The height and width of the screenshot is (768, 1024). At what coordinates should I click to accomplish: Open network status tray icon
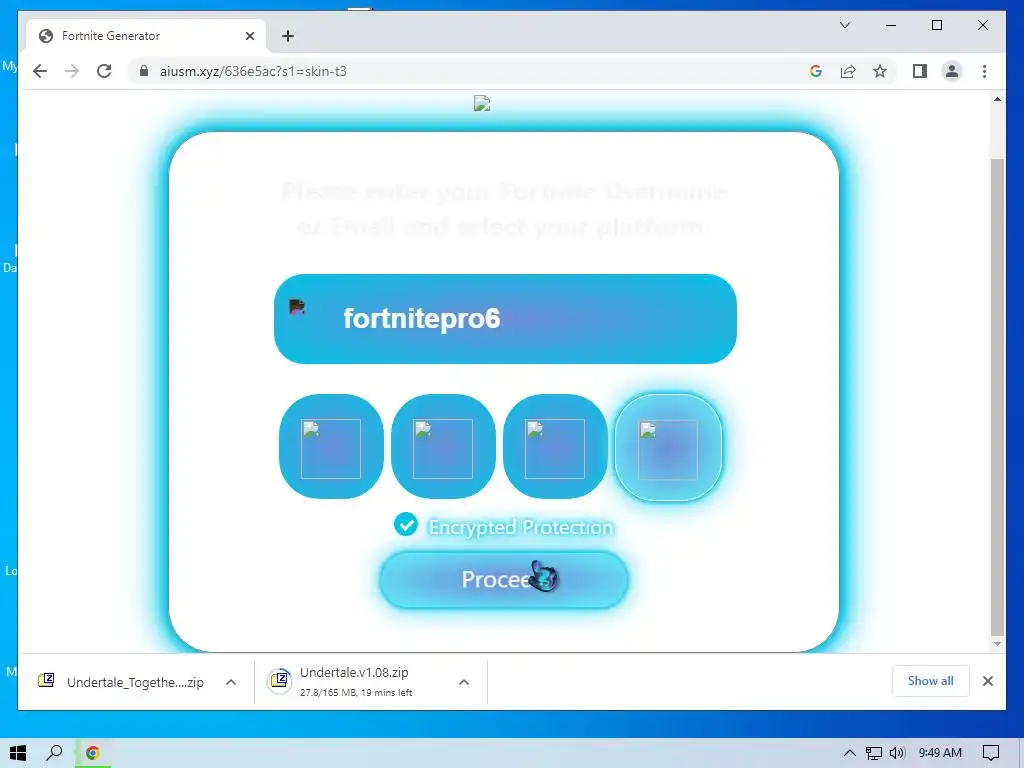click(873, 753)
